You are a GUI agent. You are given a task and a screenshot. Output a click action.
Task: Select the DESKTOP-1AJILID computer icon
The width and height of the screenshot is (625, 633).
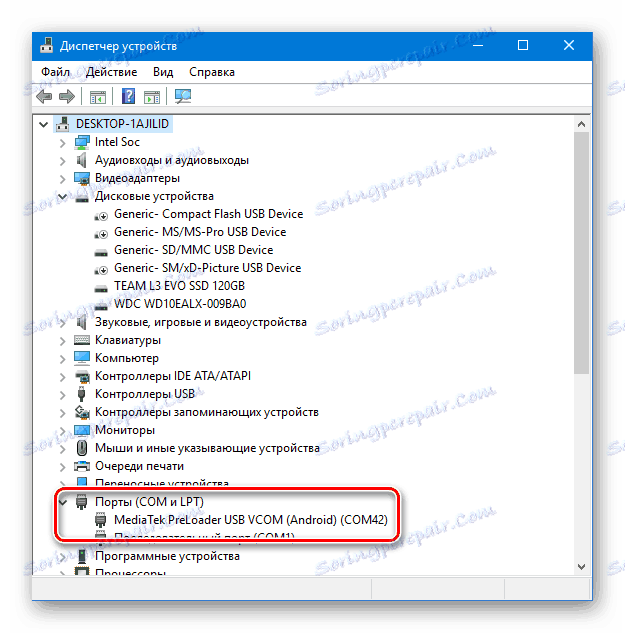point(63,124)
